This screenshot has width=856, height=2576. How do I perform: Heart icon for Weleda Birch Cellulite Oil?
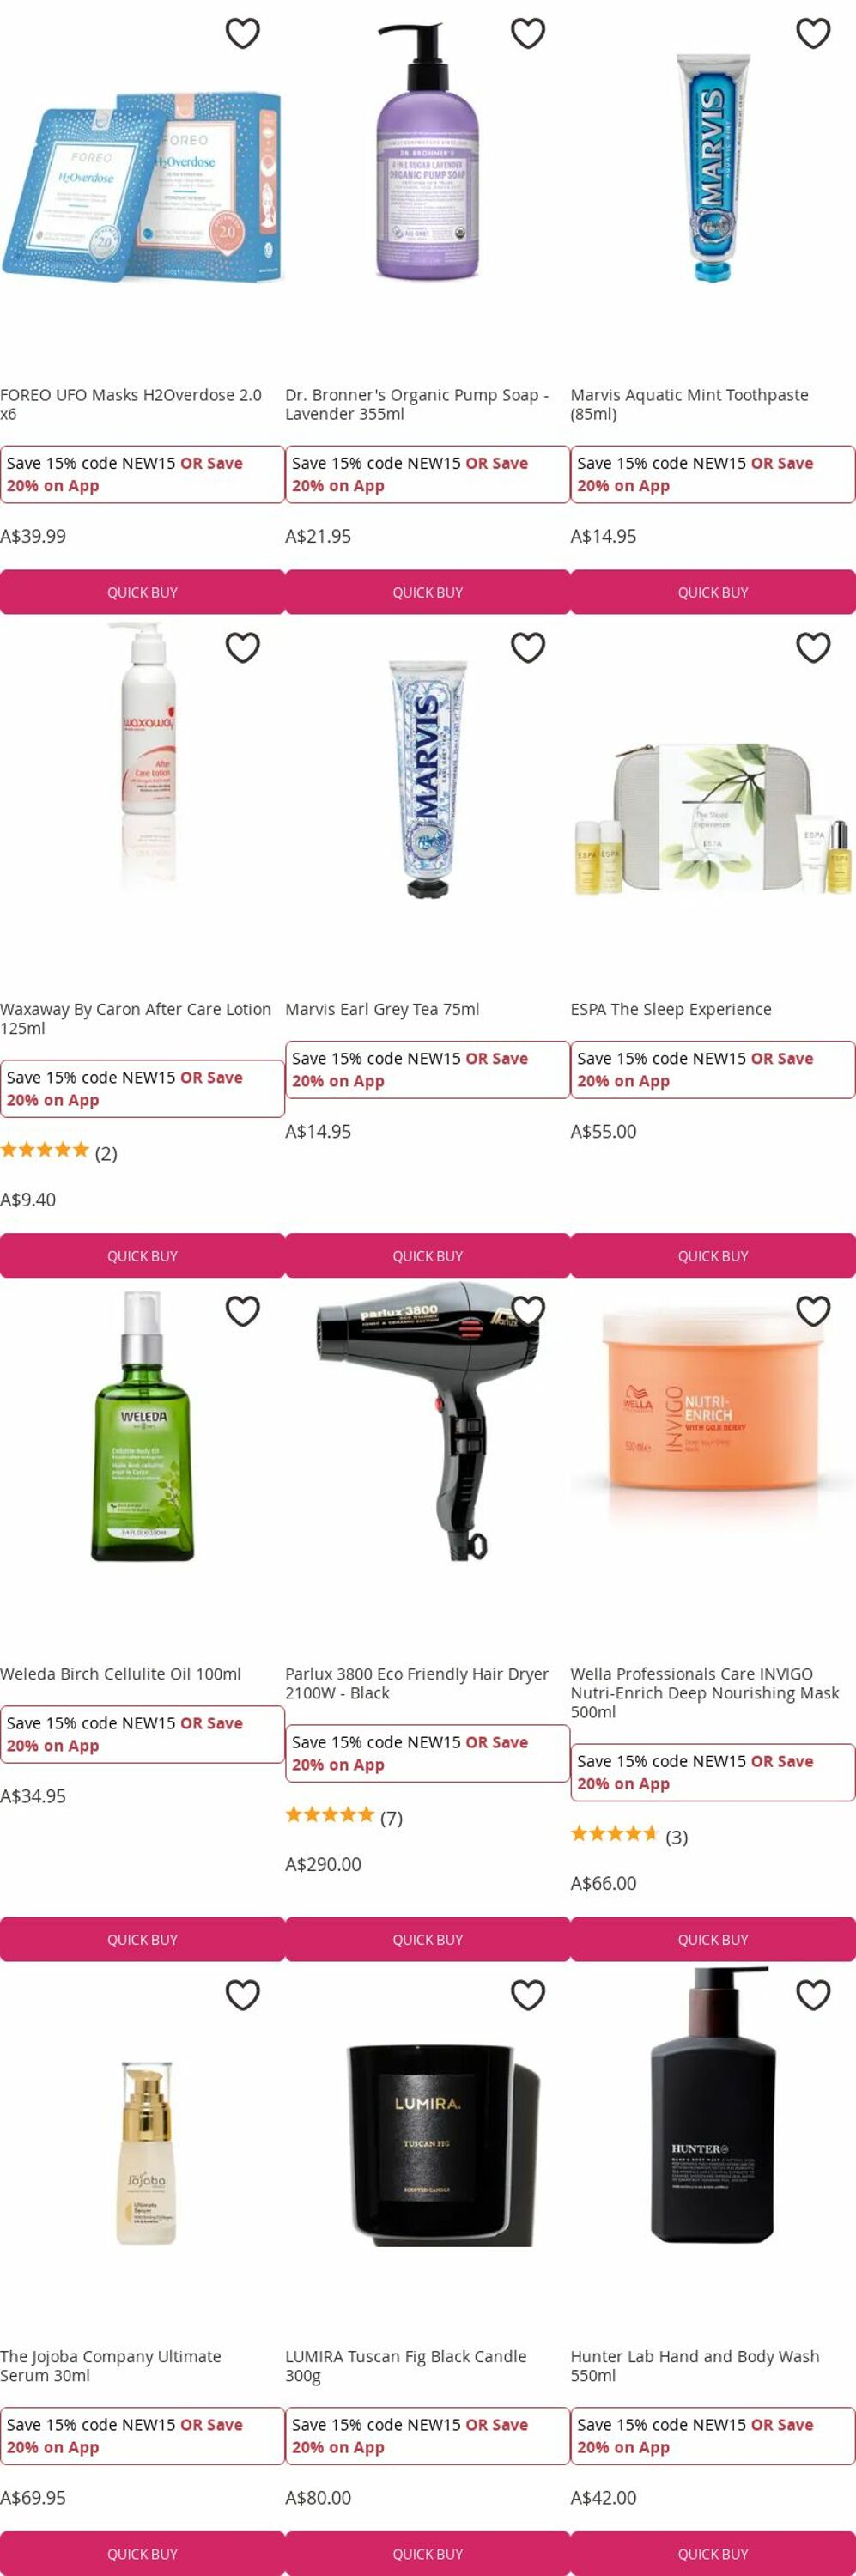click(243, 1310)
